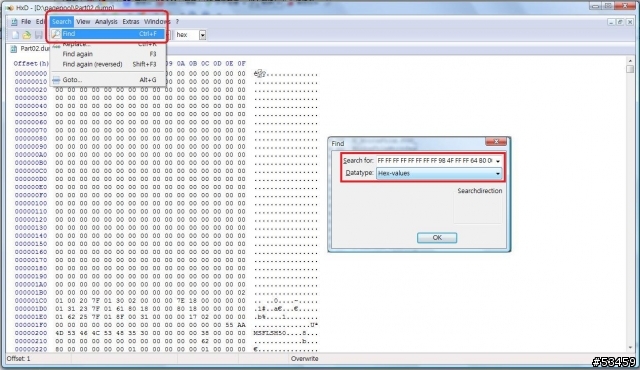Click the 55 byte in row 000001F0
Viewport: 640px width, 370px height.
[229, 325]
